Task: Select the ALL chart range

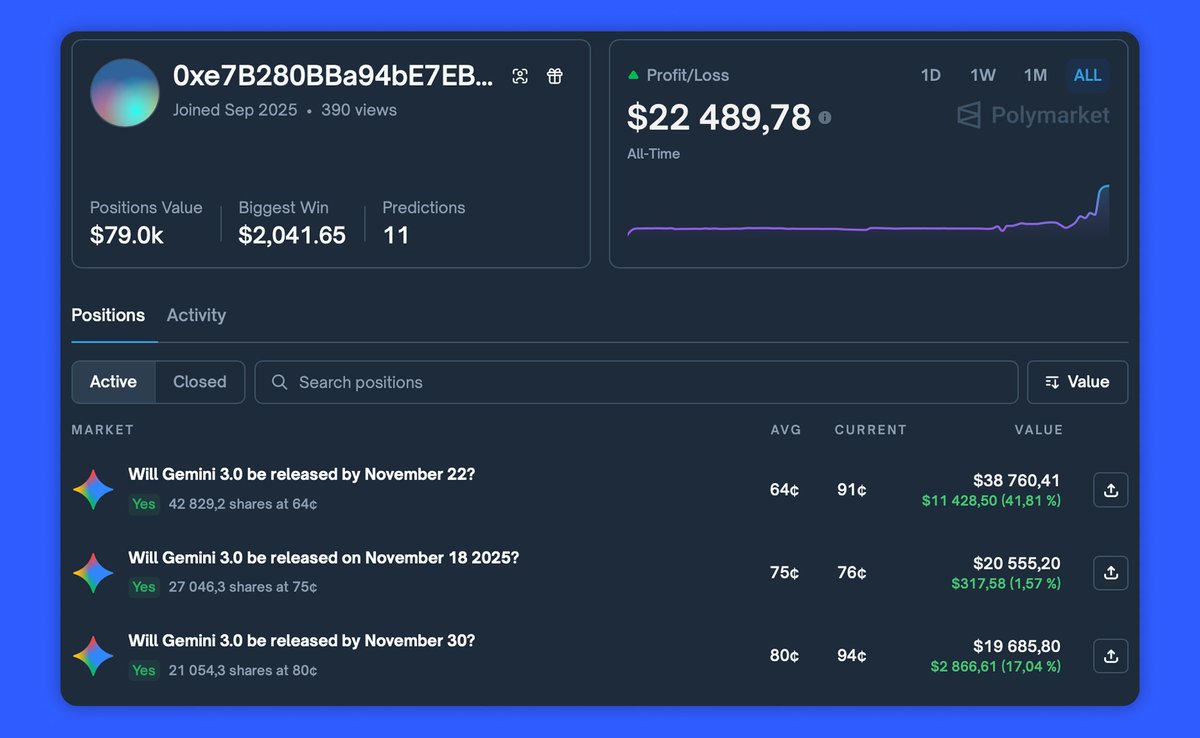Action: click(1087, 75)
